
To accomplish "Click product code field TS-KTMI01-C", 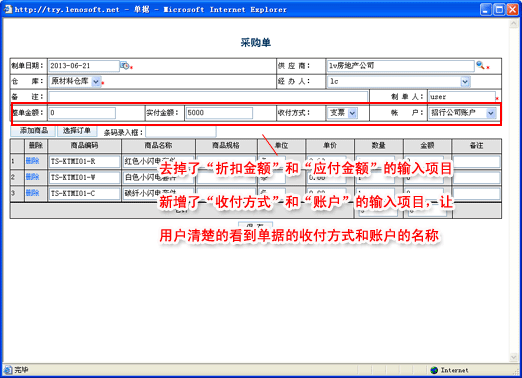I will tap(84, 194).
